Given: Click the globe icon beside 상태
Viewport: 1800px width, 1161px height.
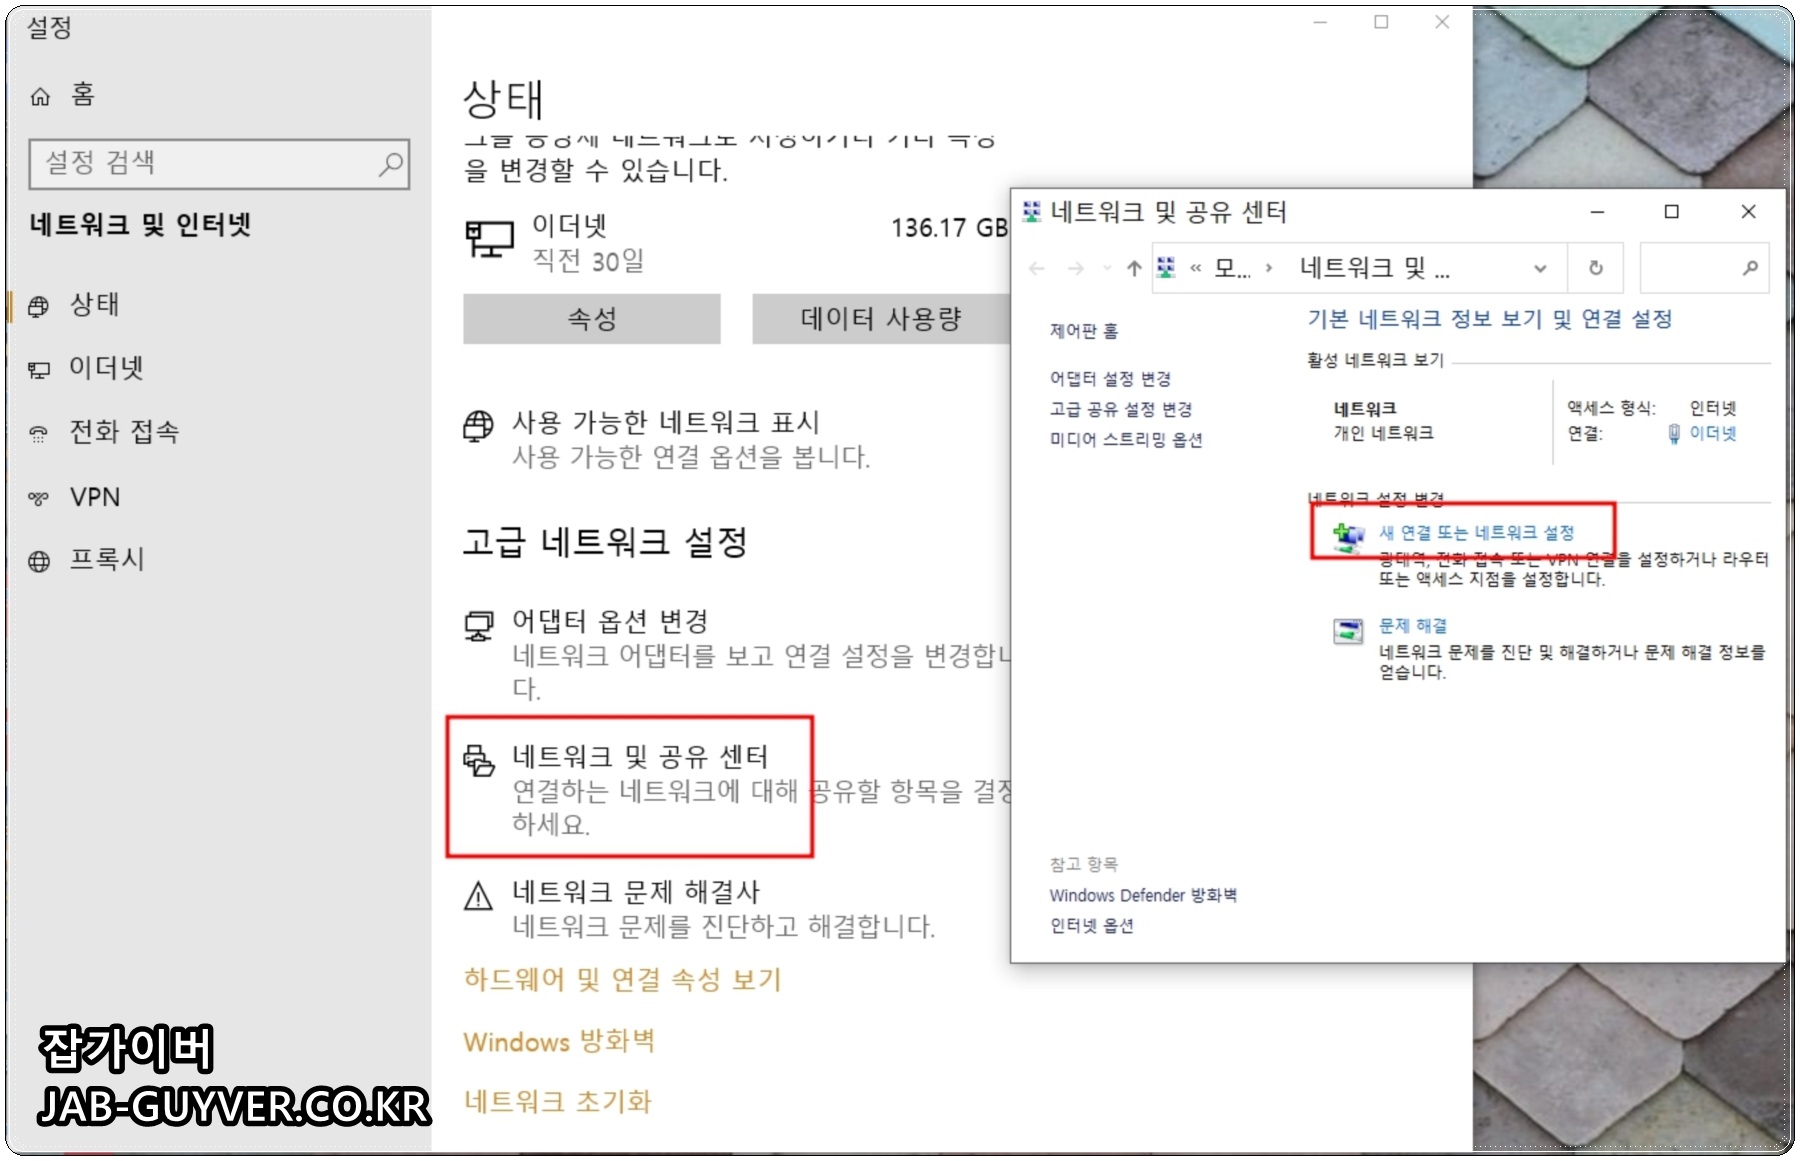Looking at the screenshot, I should [39, 306].
